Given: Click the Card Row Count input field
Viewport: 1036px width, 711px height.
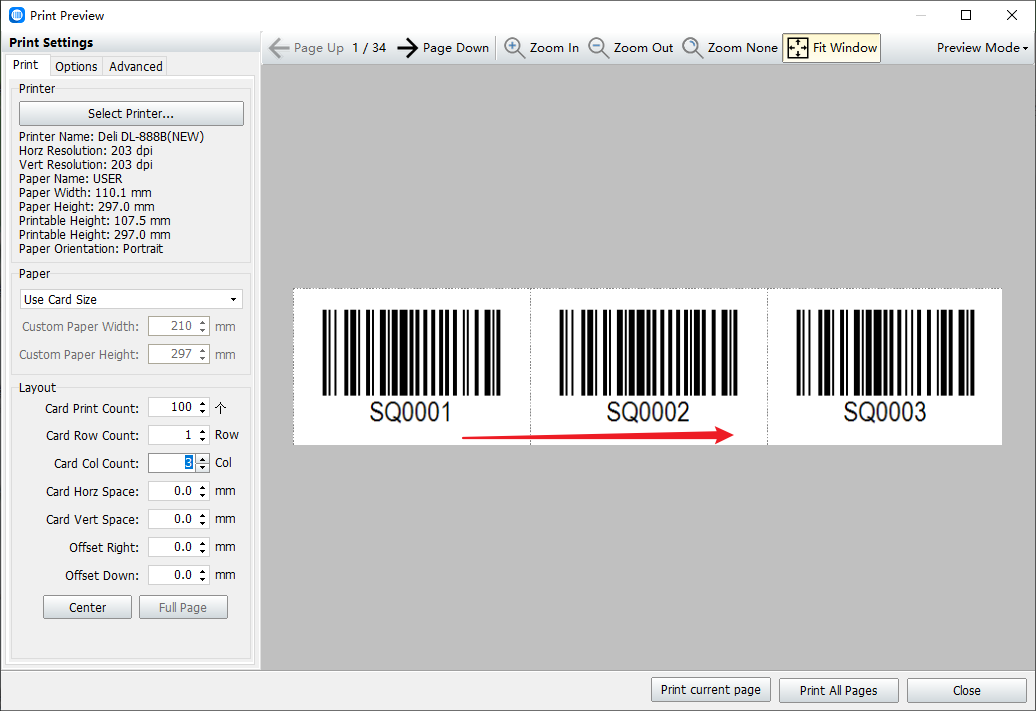Looking at the screenshot, I should point(172,435).
